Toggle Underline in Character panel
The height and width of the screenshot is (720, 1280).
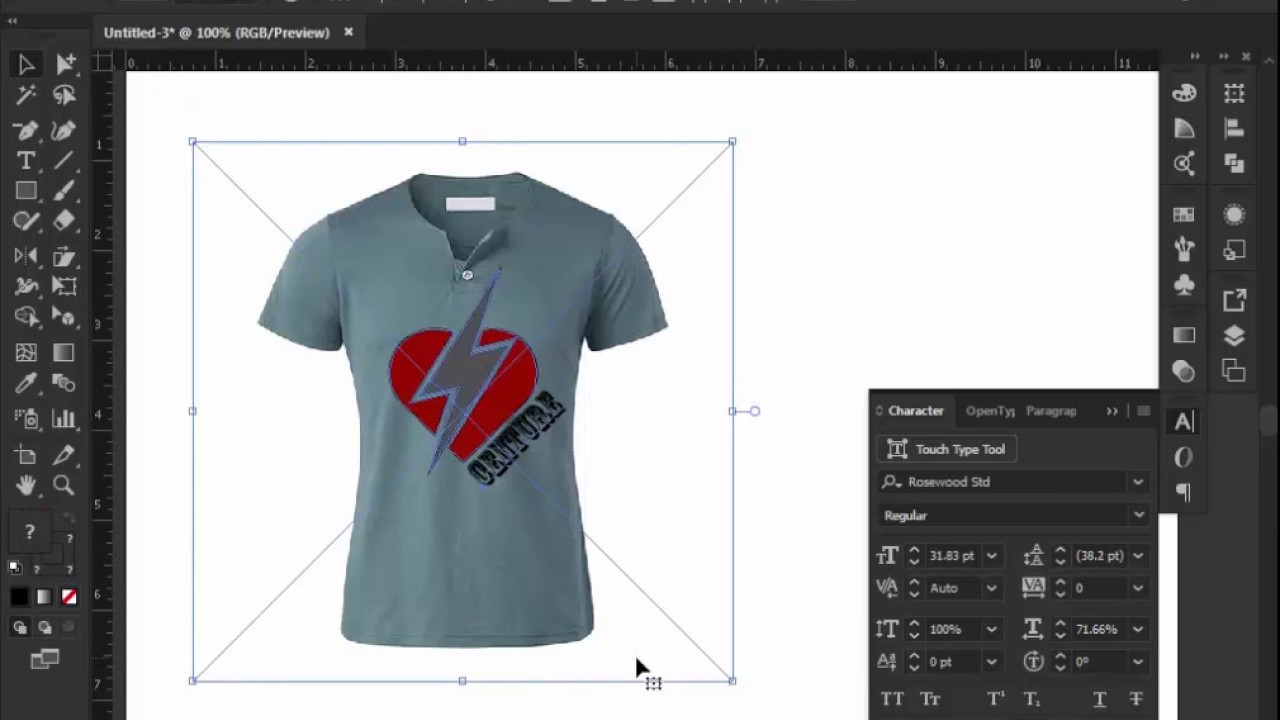point(1099,699)
